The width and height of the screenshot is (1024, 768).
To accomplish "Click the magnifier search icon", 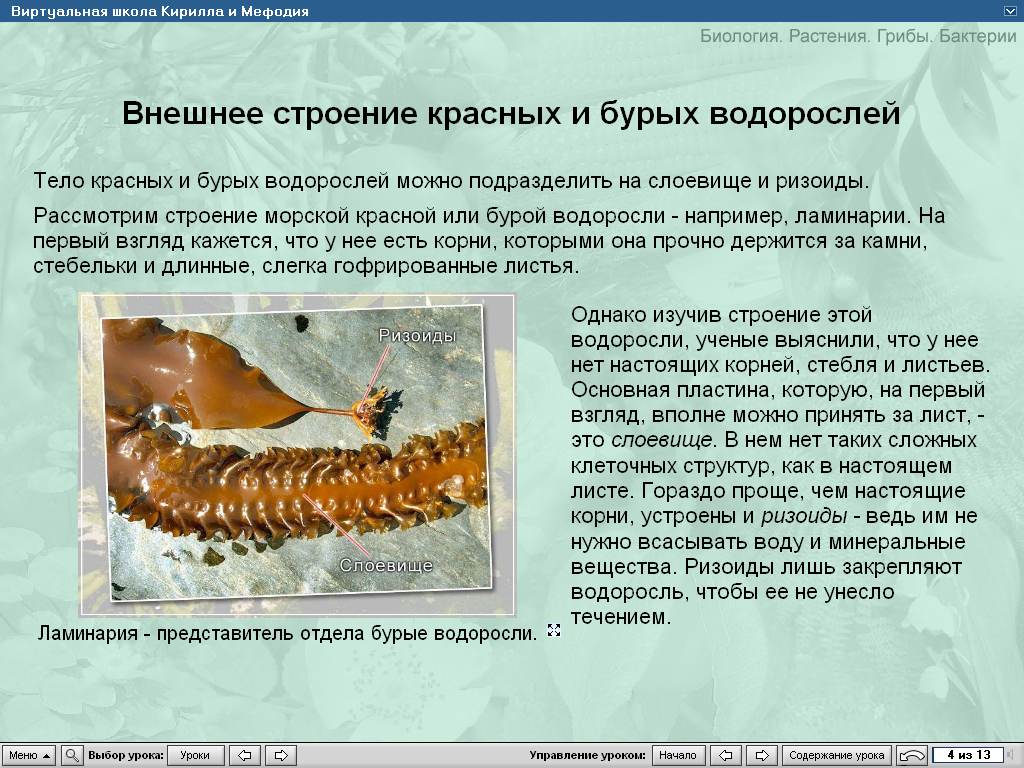I will [72, 755].
